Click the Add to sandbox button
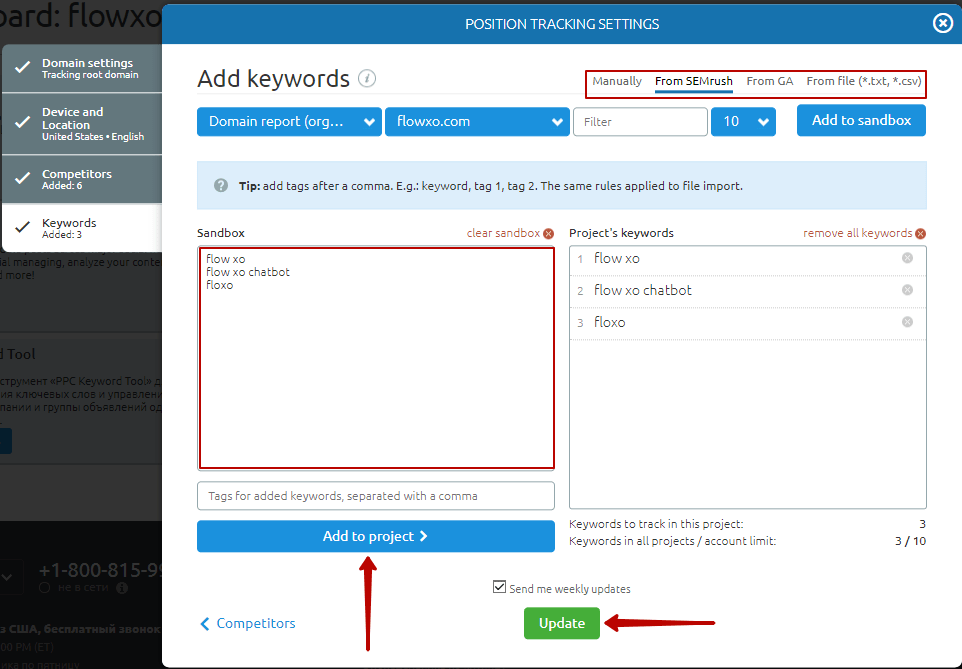The height and width of the screenshot is (669, 962). [861, 120]
